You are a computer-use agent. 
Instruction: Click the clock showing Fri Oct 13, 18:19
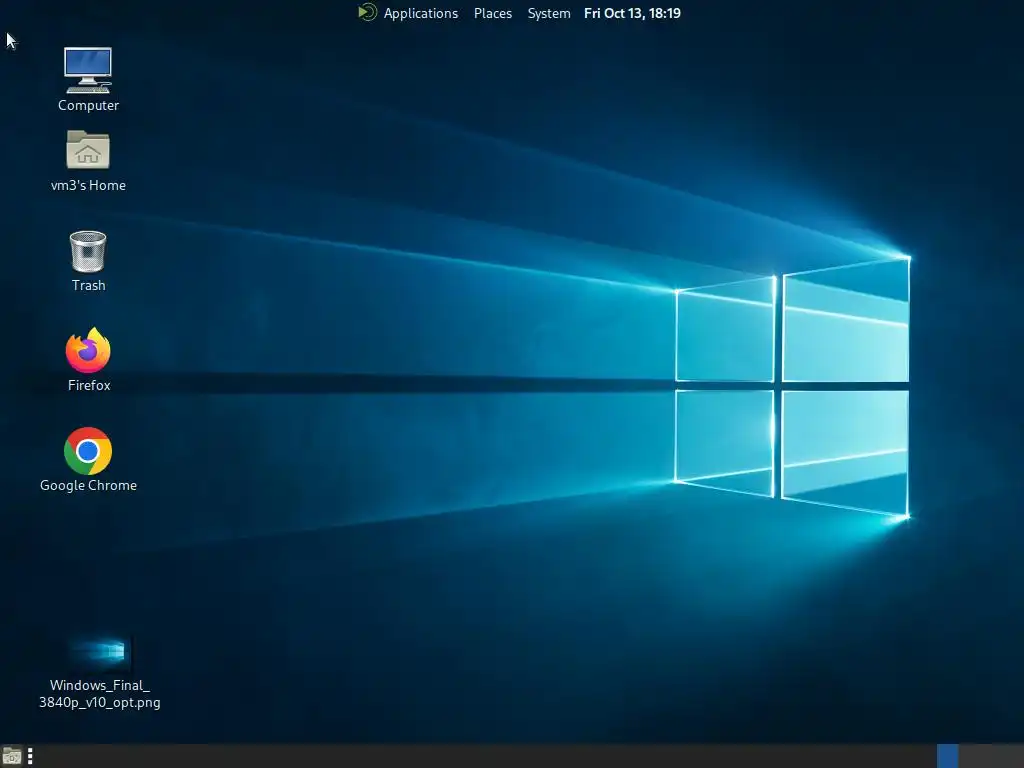632,13
